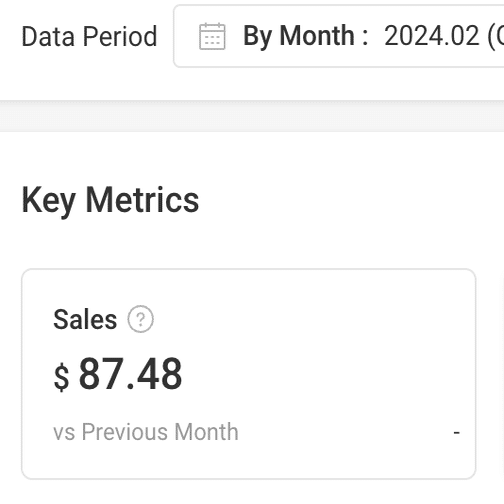The height and width of the screenshot is (504, 504).
Task: Select the 2024.02 date value
Action: click(x=431, y=36)
